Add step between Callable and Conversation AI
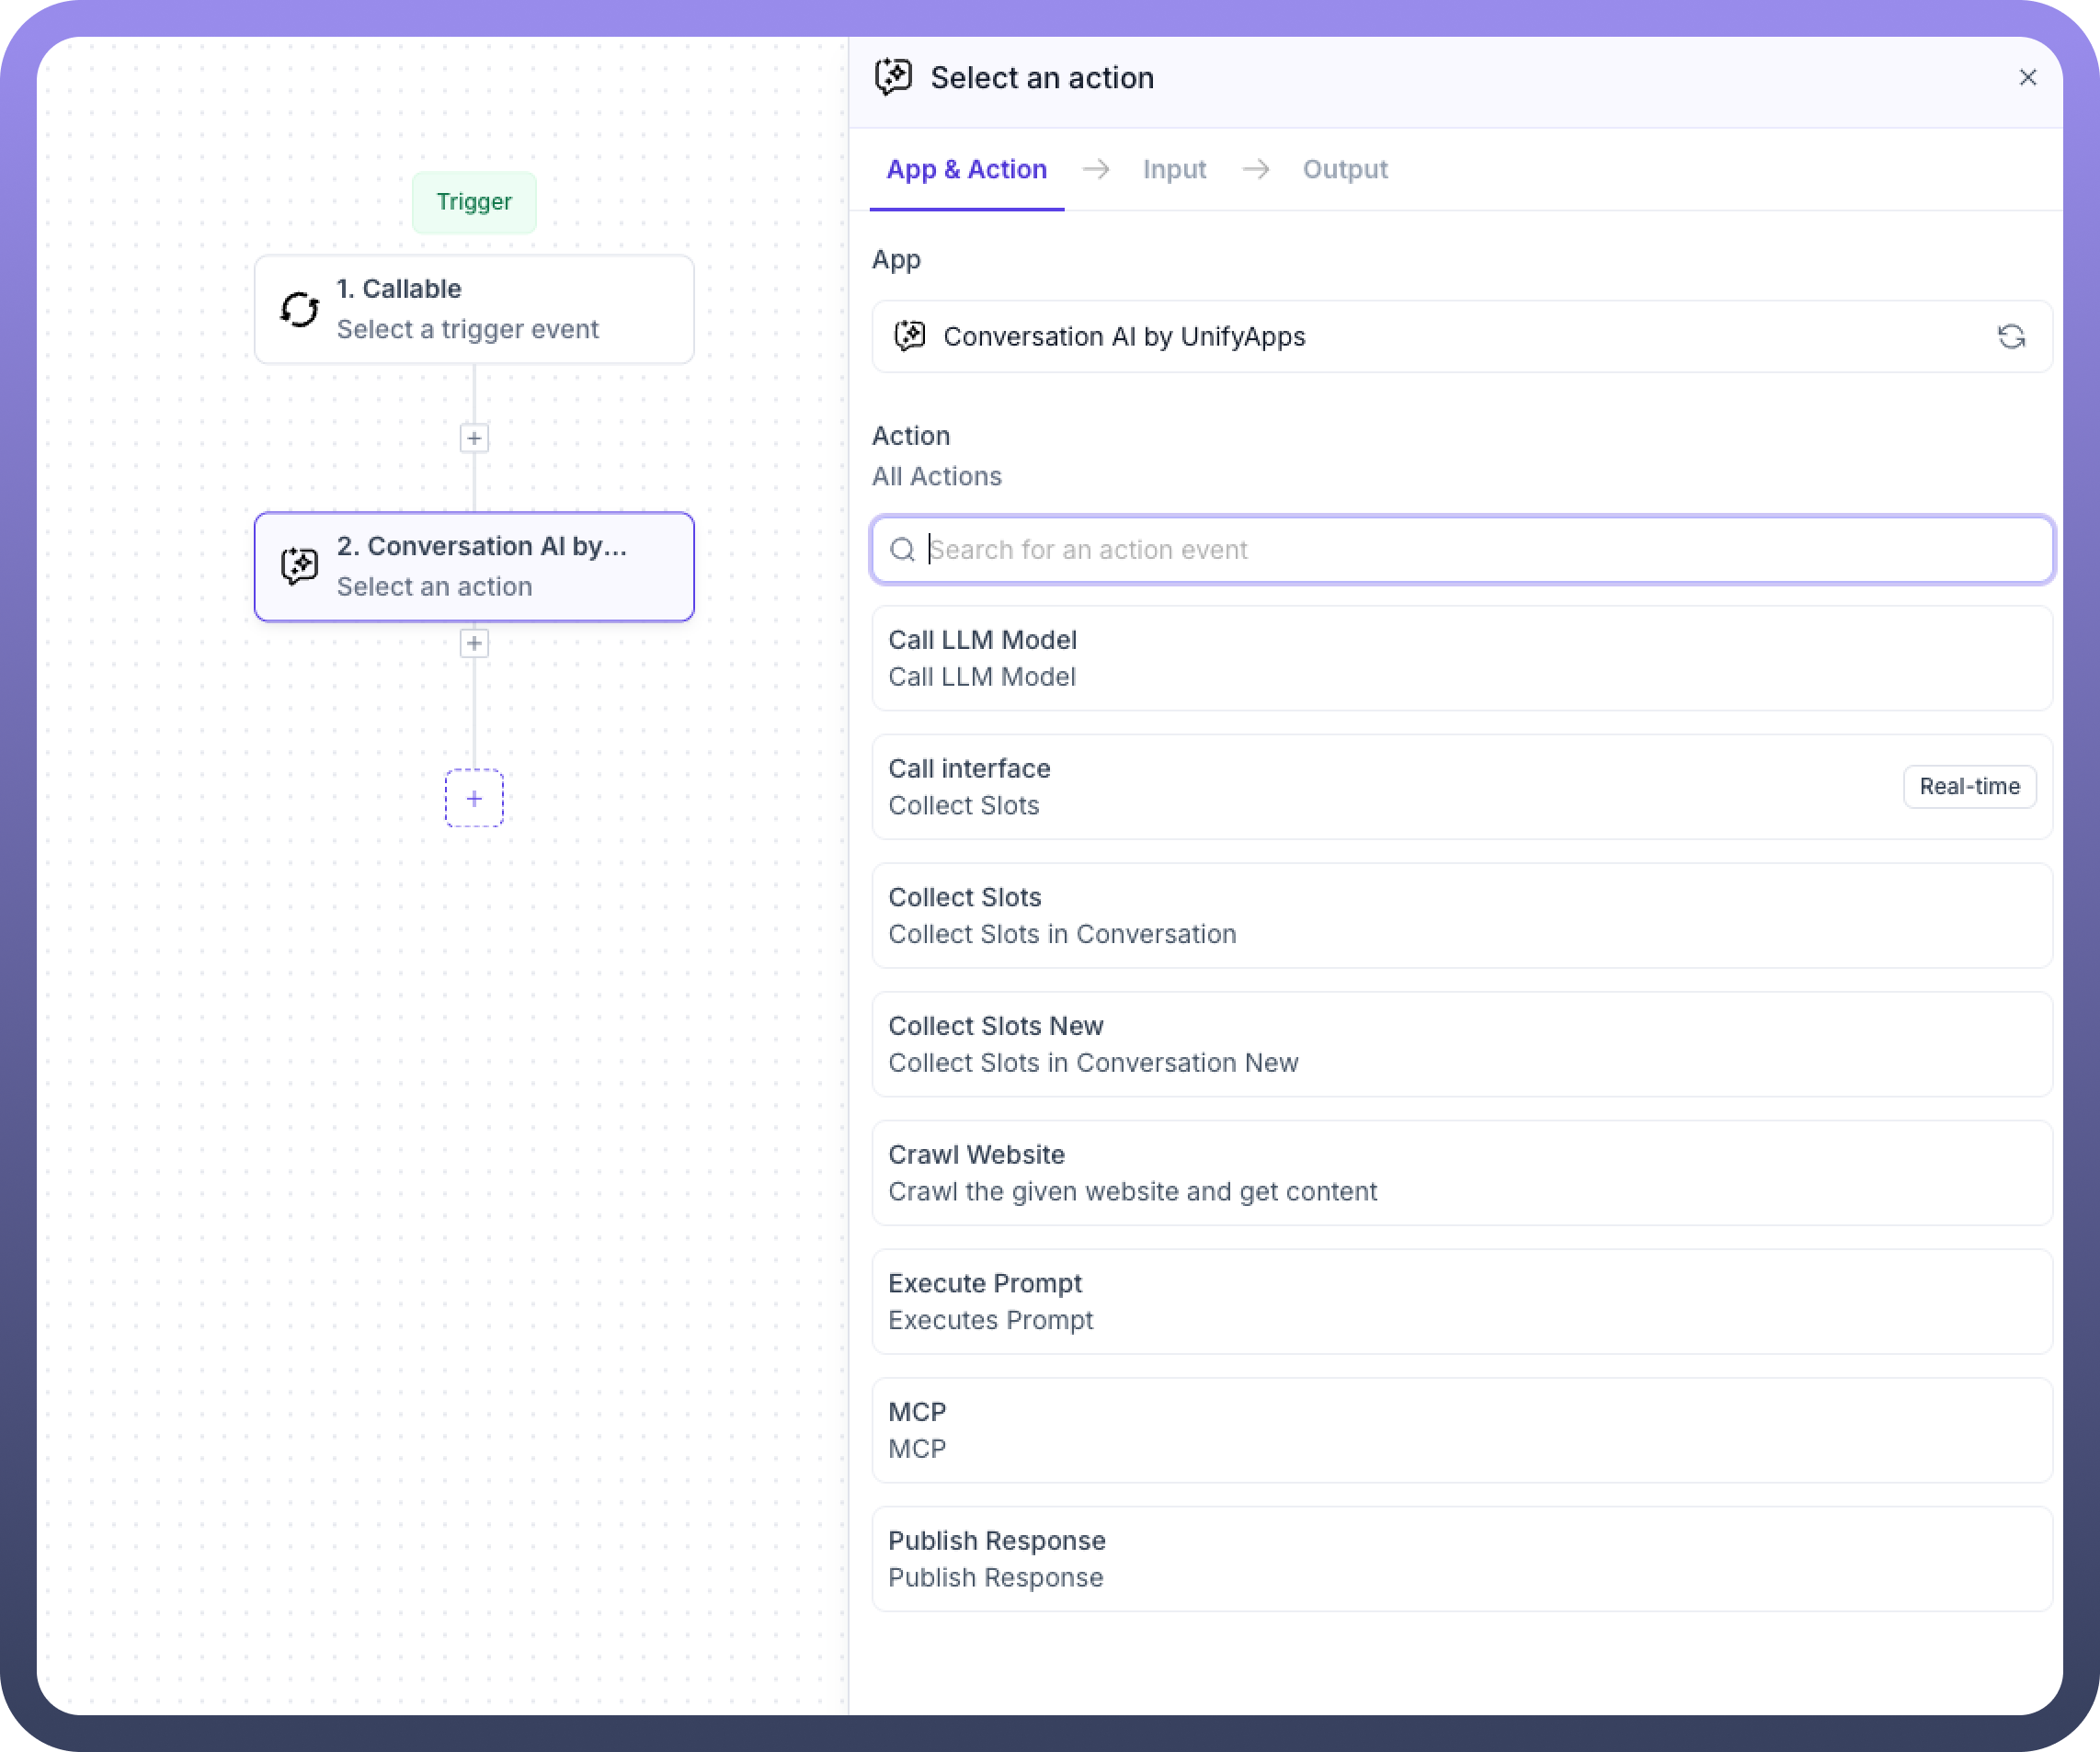 click(474, 438)
